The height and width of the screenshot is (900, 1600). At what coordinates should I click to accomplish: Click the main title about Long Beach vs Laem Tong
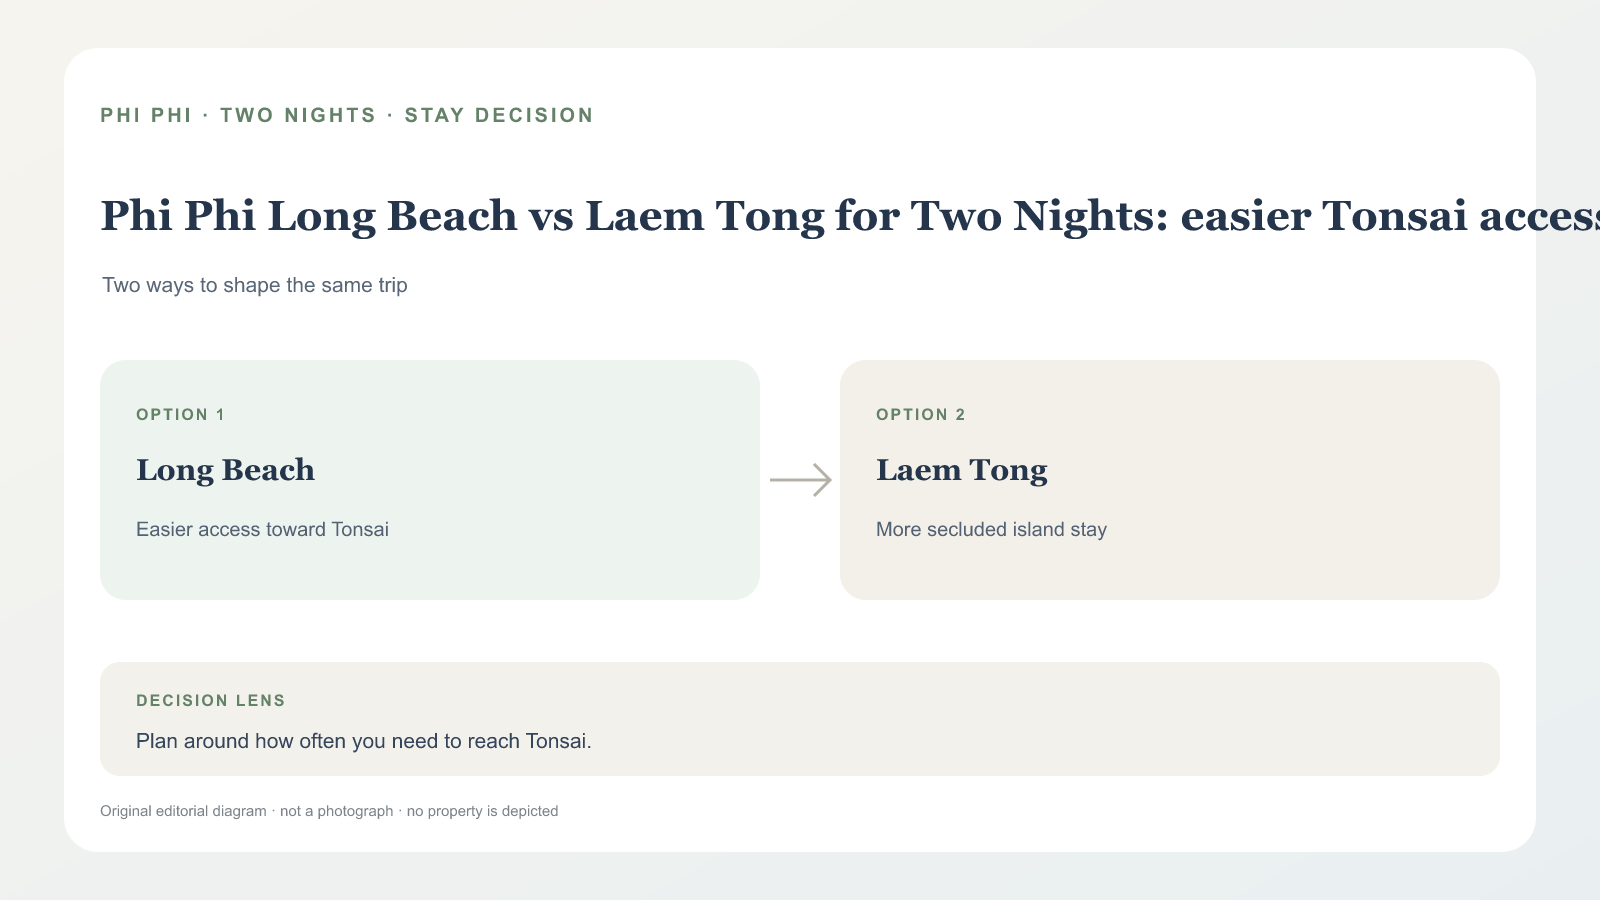(850, 216)
